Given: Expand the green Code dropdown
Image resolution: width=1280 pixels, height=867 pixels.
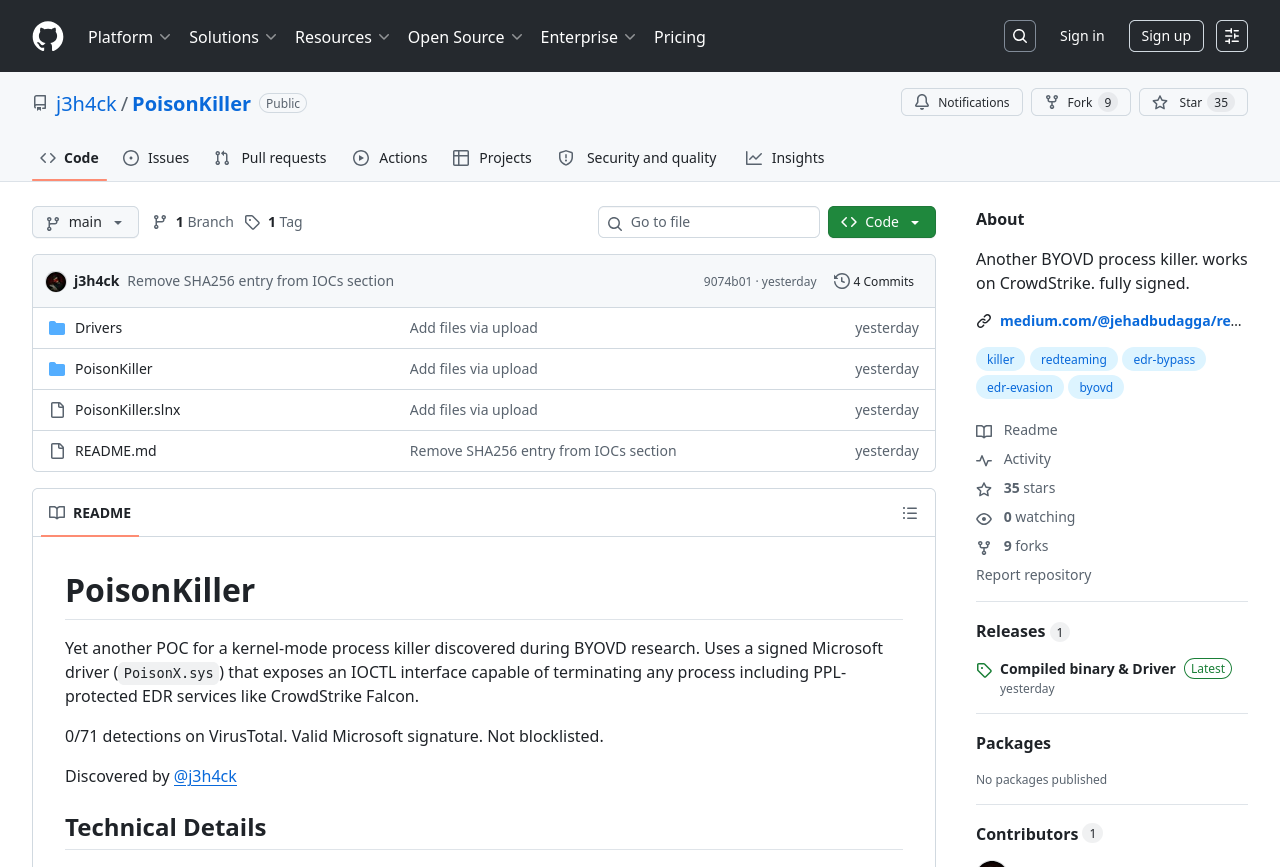Looking at the screenshot, I should [x=881, y=222].
